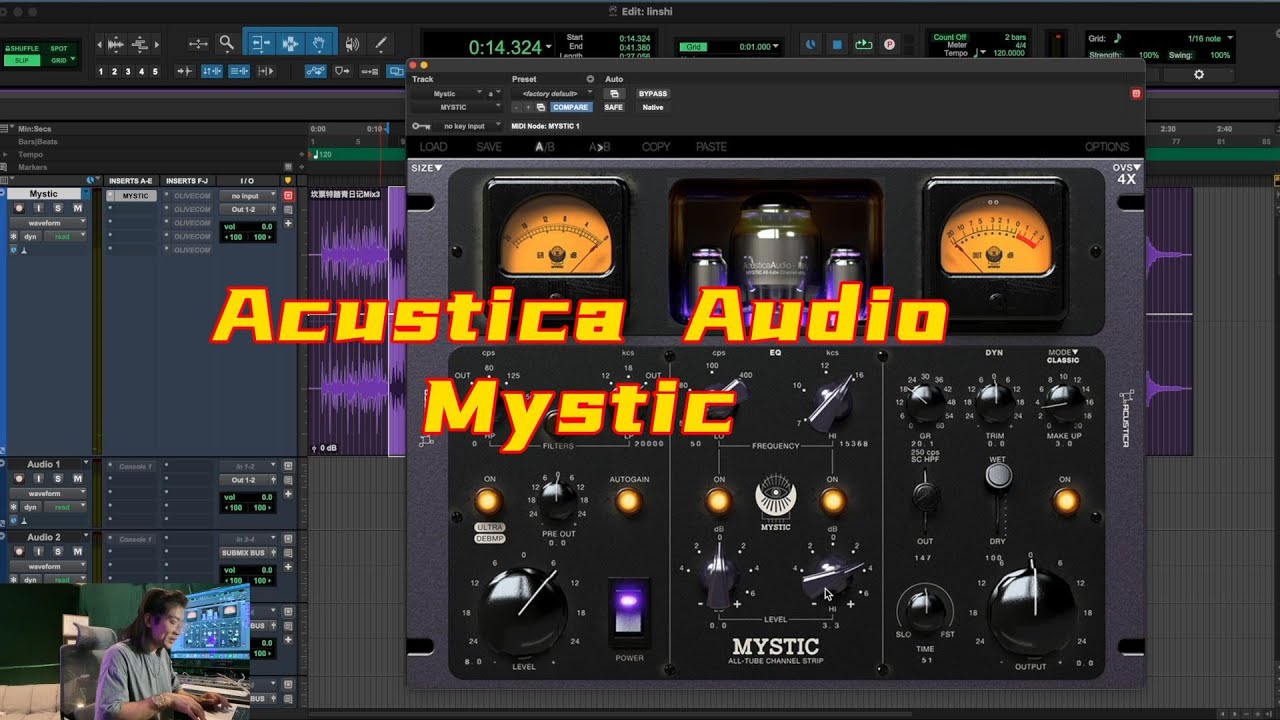The width and height of the screenshot is (1280, 720).
Task: Select the Scrubber speaker tool
Action: click(x=352, y=44)
